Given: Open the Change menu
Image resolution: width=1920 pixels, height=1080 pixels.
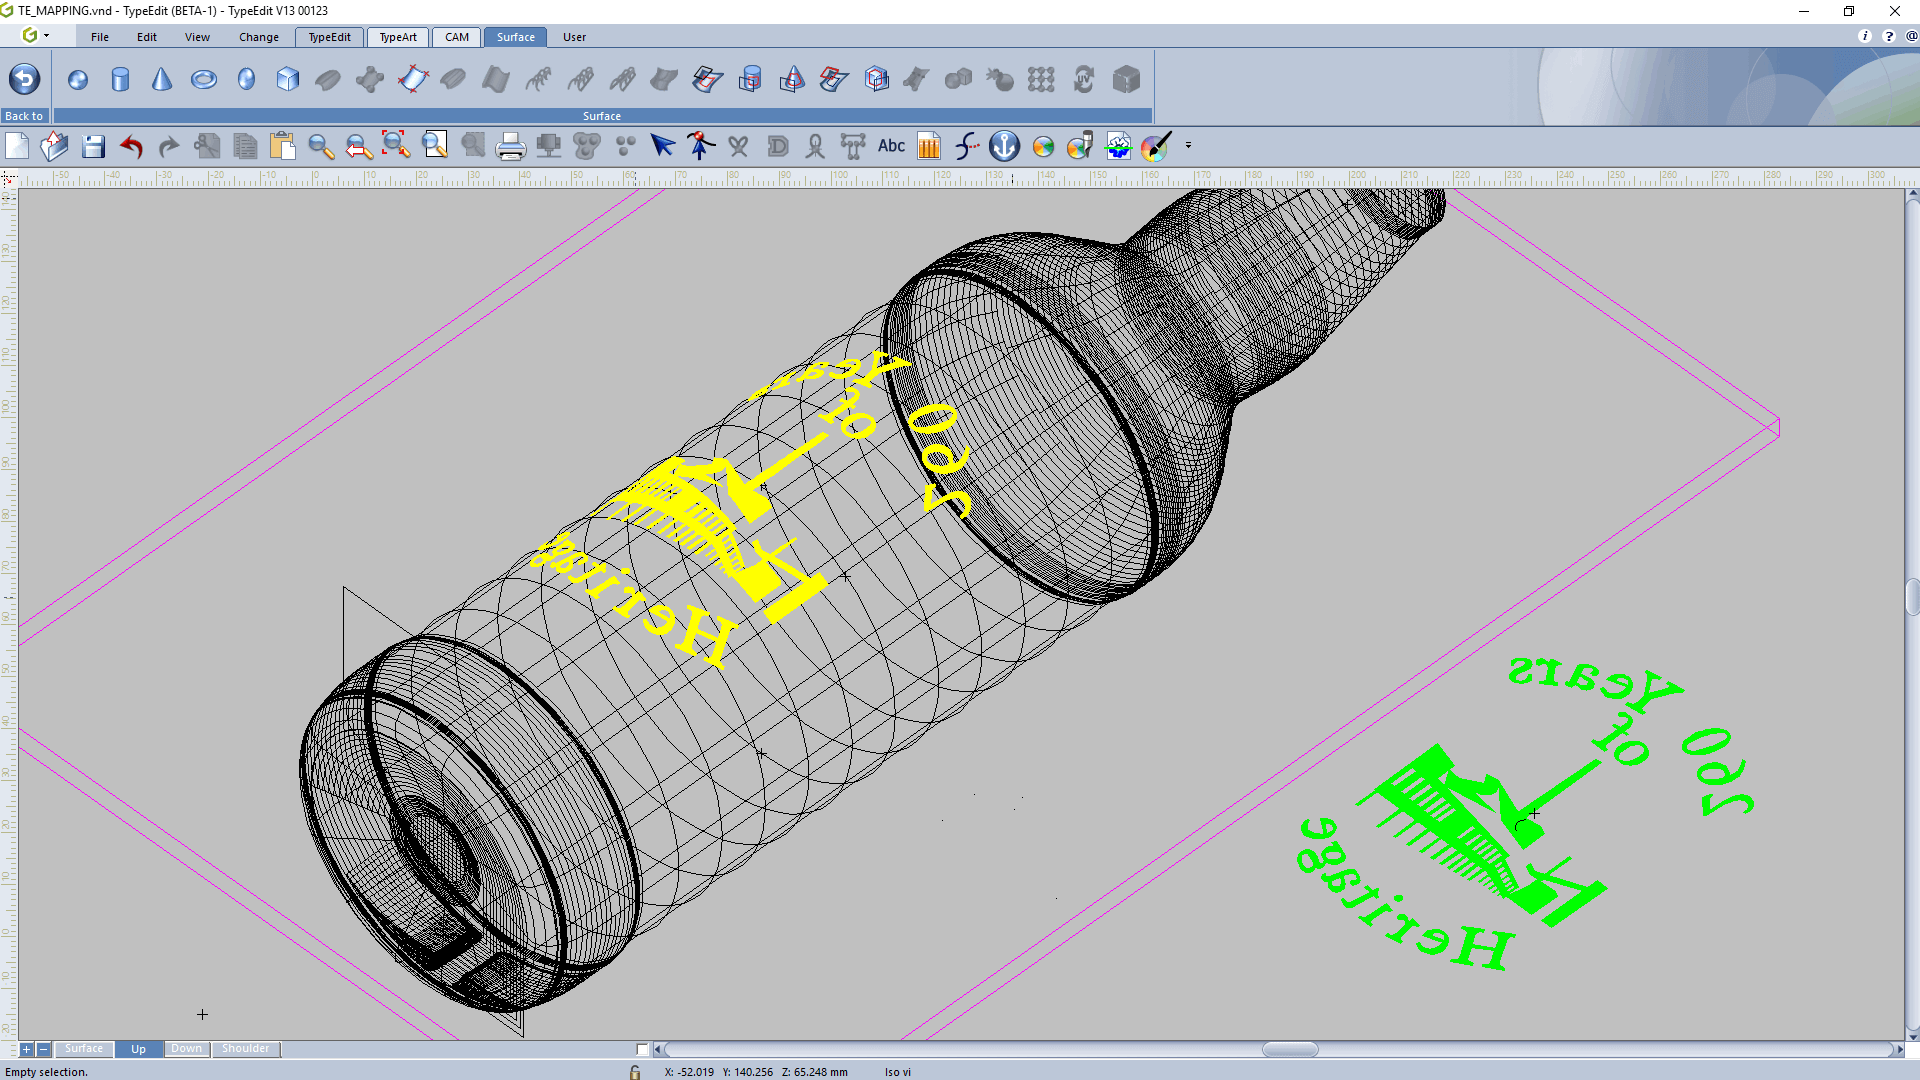Looking at the screenshot, I should click(259, 37).
